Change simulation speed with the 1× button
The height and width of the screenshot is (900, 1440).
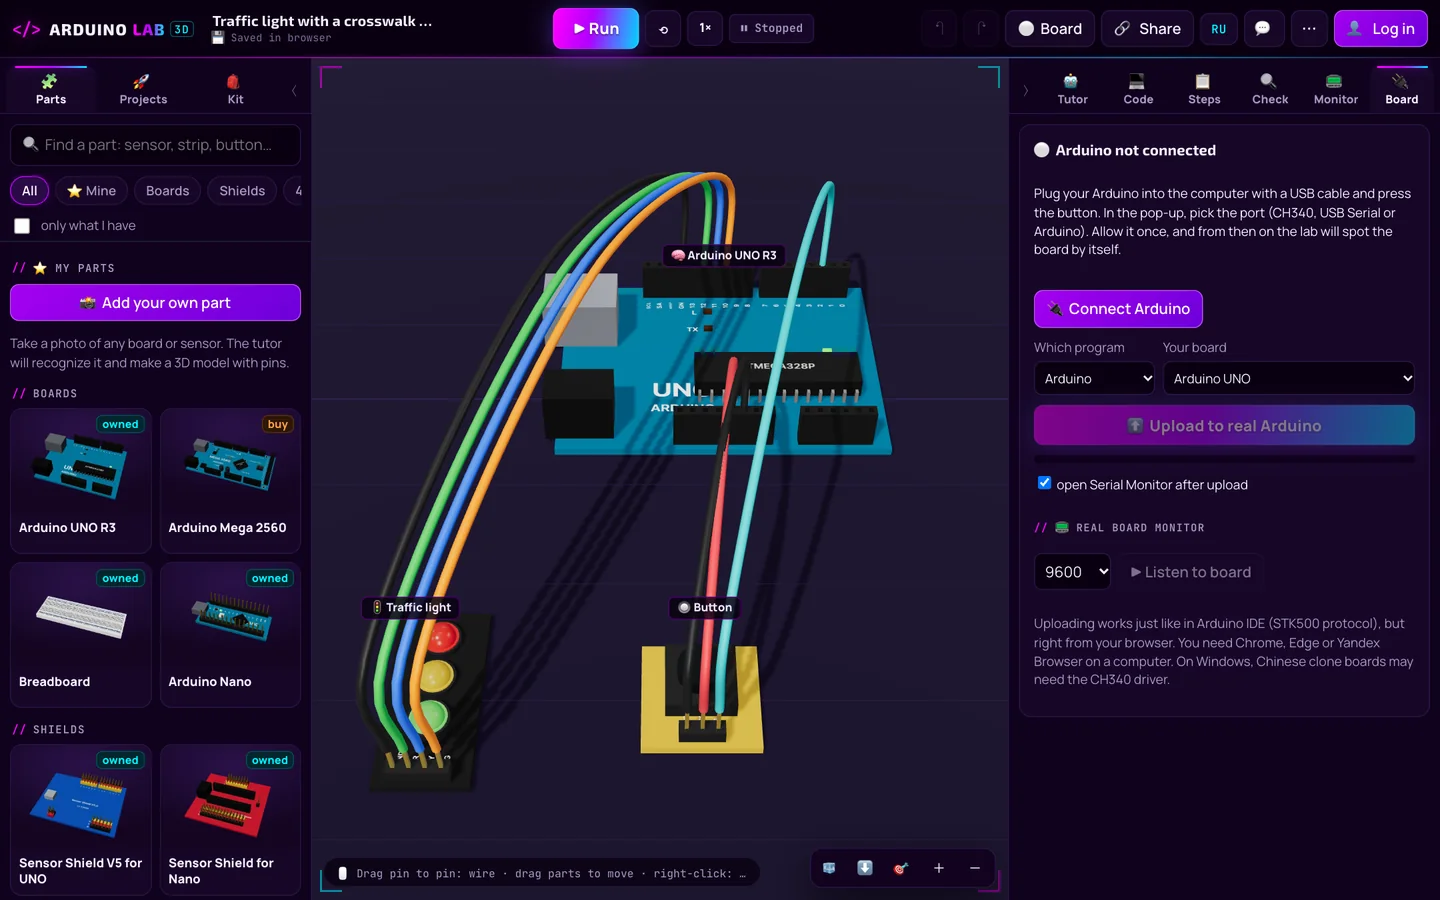(x=705, y=29)
